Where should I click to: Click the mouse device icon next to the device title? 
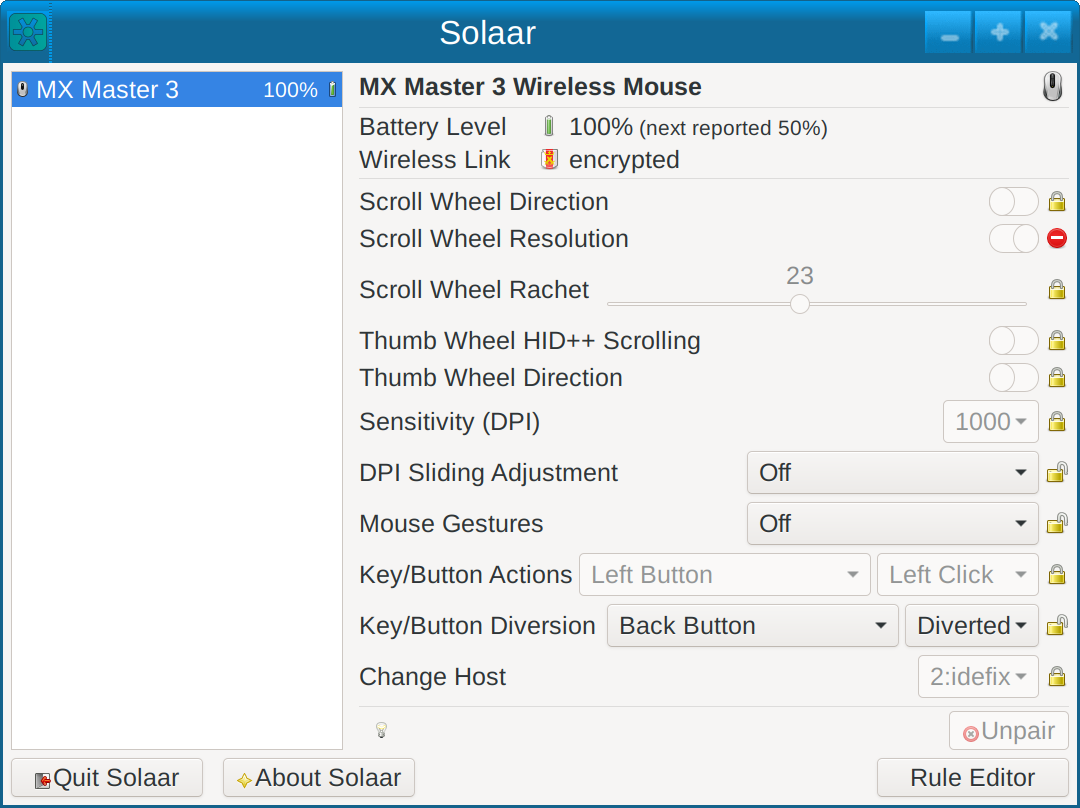1052,88
